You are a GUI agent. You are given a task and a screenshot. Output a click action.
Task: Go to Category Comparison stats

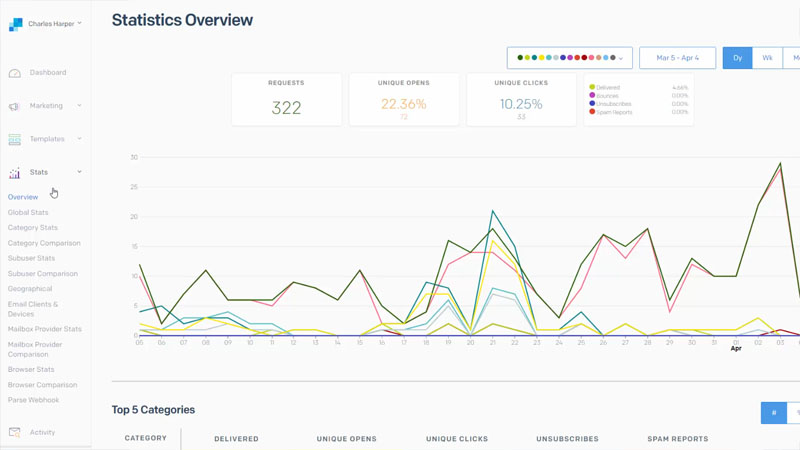coord(44,243)
